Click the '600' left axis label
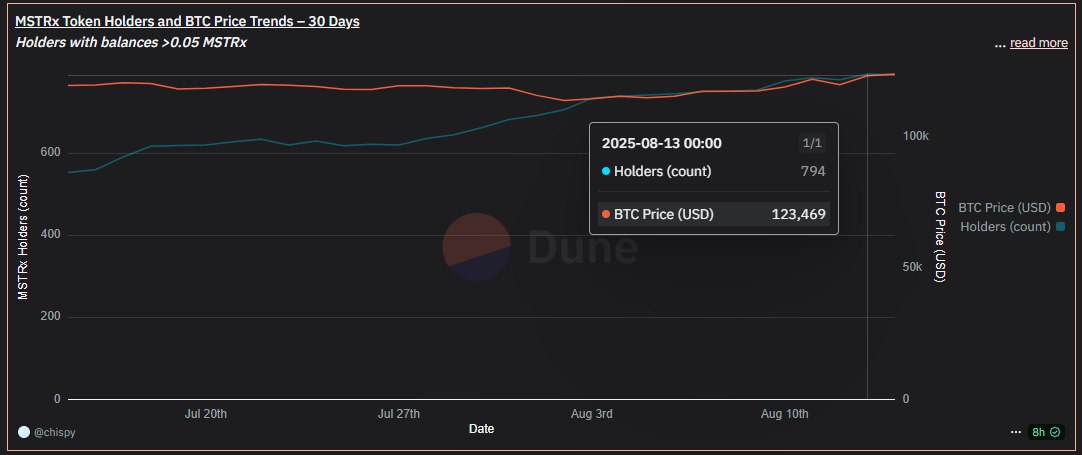Viewport: 1082px width, 455px height. (x=51, y=153)
